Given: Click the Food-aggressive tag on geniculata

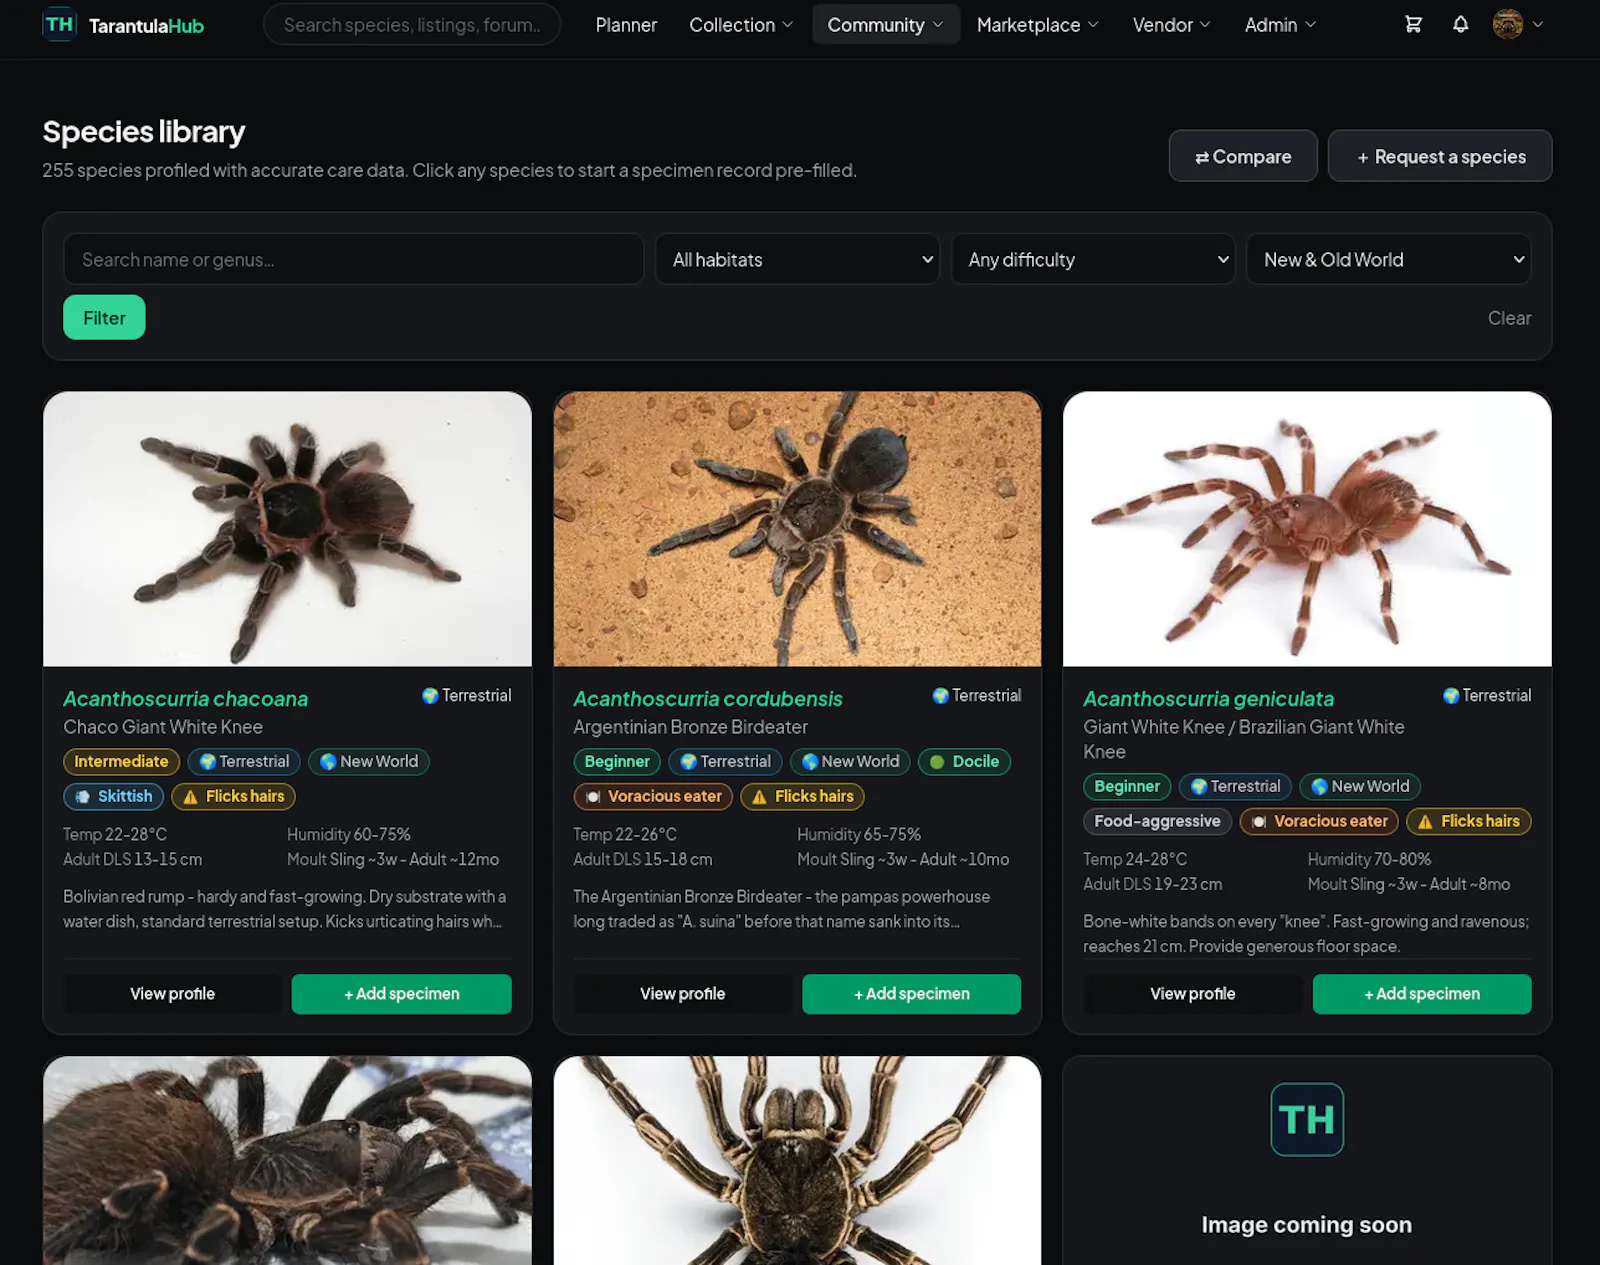Looking at the screenshot, I should click(x=1157, y=821).
